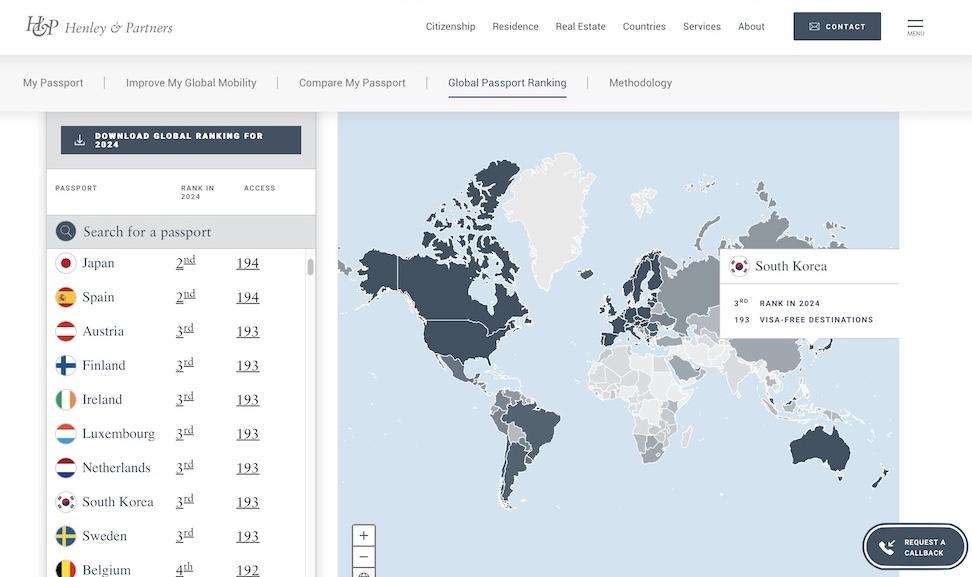Image resolution: width=972 pixels, height=577 pixels.
Task: Click the Finland flag icon
Action: coord(66,366)
